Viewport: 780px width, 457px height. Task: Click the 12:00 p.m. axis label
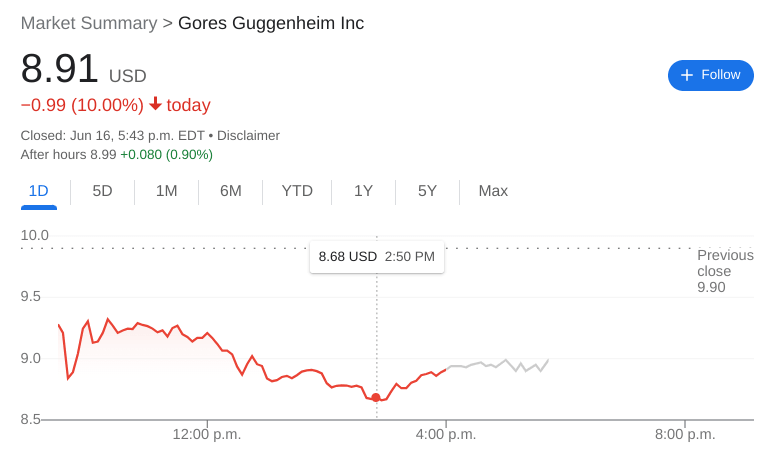click(x=207, y=434)
